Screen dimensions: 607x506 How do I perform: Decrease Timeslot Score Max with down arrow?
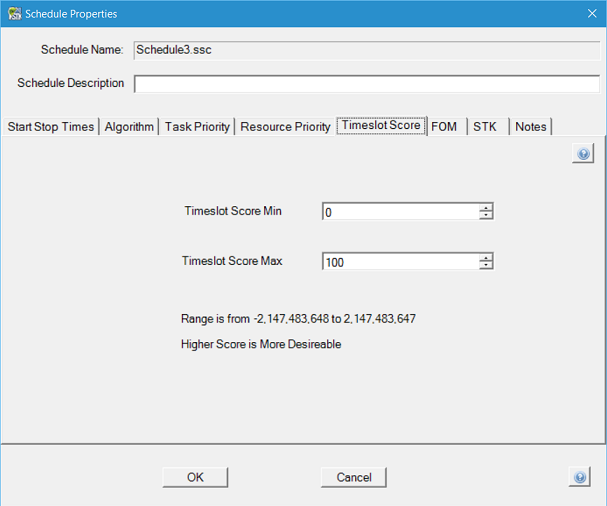(486, 266)
